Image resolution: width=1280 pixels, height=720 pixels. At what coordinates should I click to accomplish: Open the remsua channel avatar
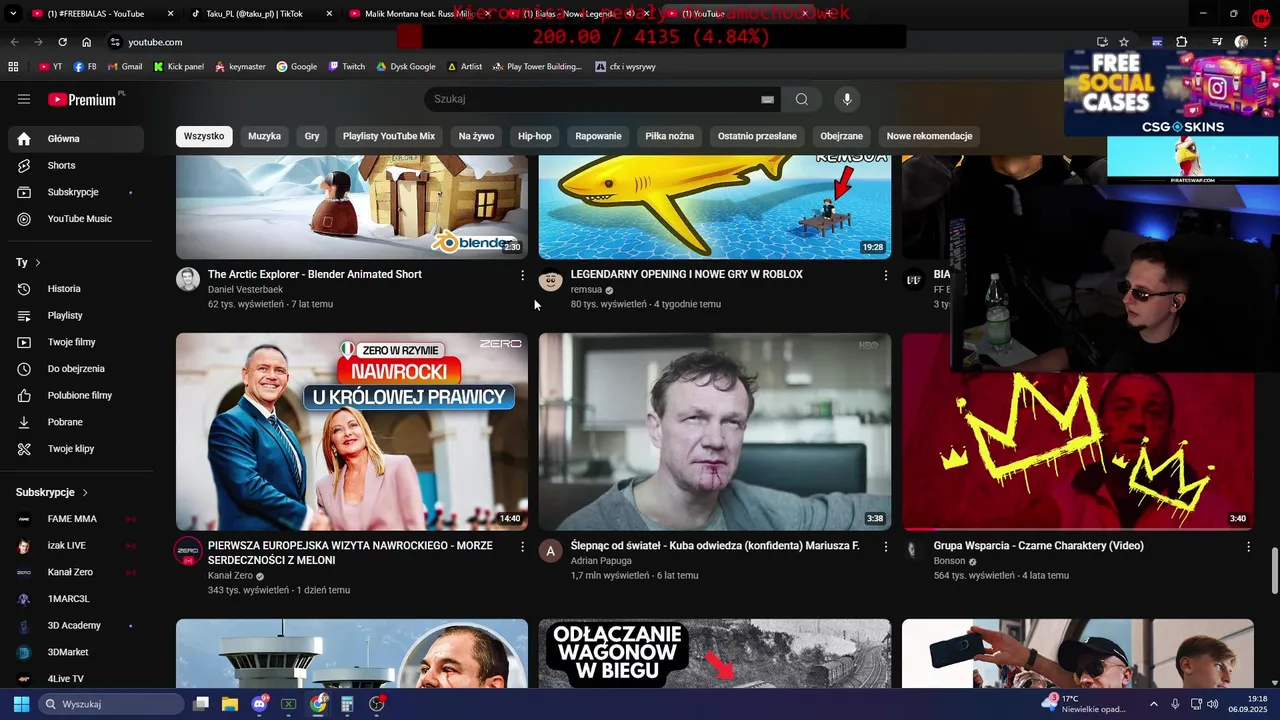pyautogui.click(x=550, y=279)
